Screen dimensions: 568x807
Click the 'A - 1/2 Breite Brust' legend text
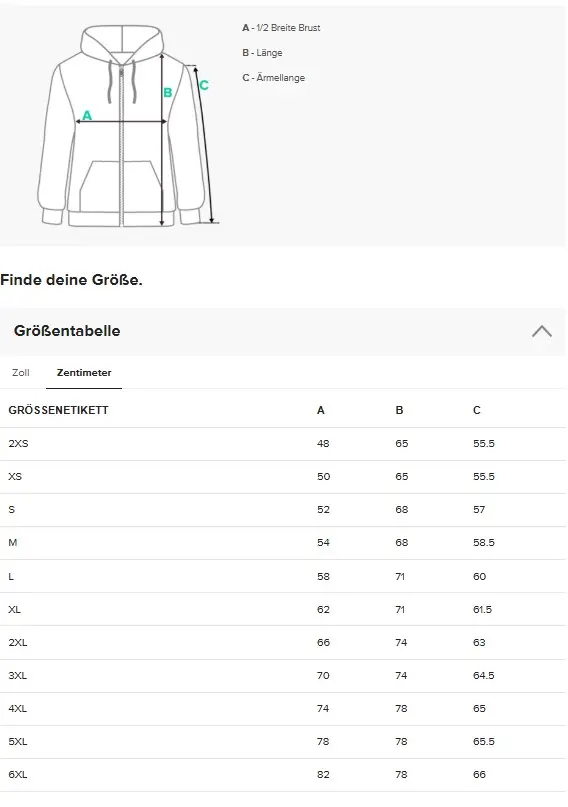[x=281, y=28]
